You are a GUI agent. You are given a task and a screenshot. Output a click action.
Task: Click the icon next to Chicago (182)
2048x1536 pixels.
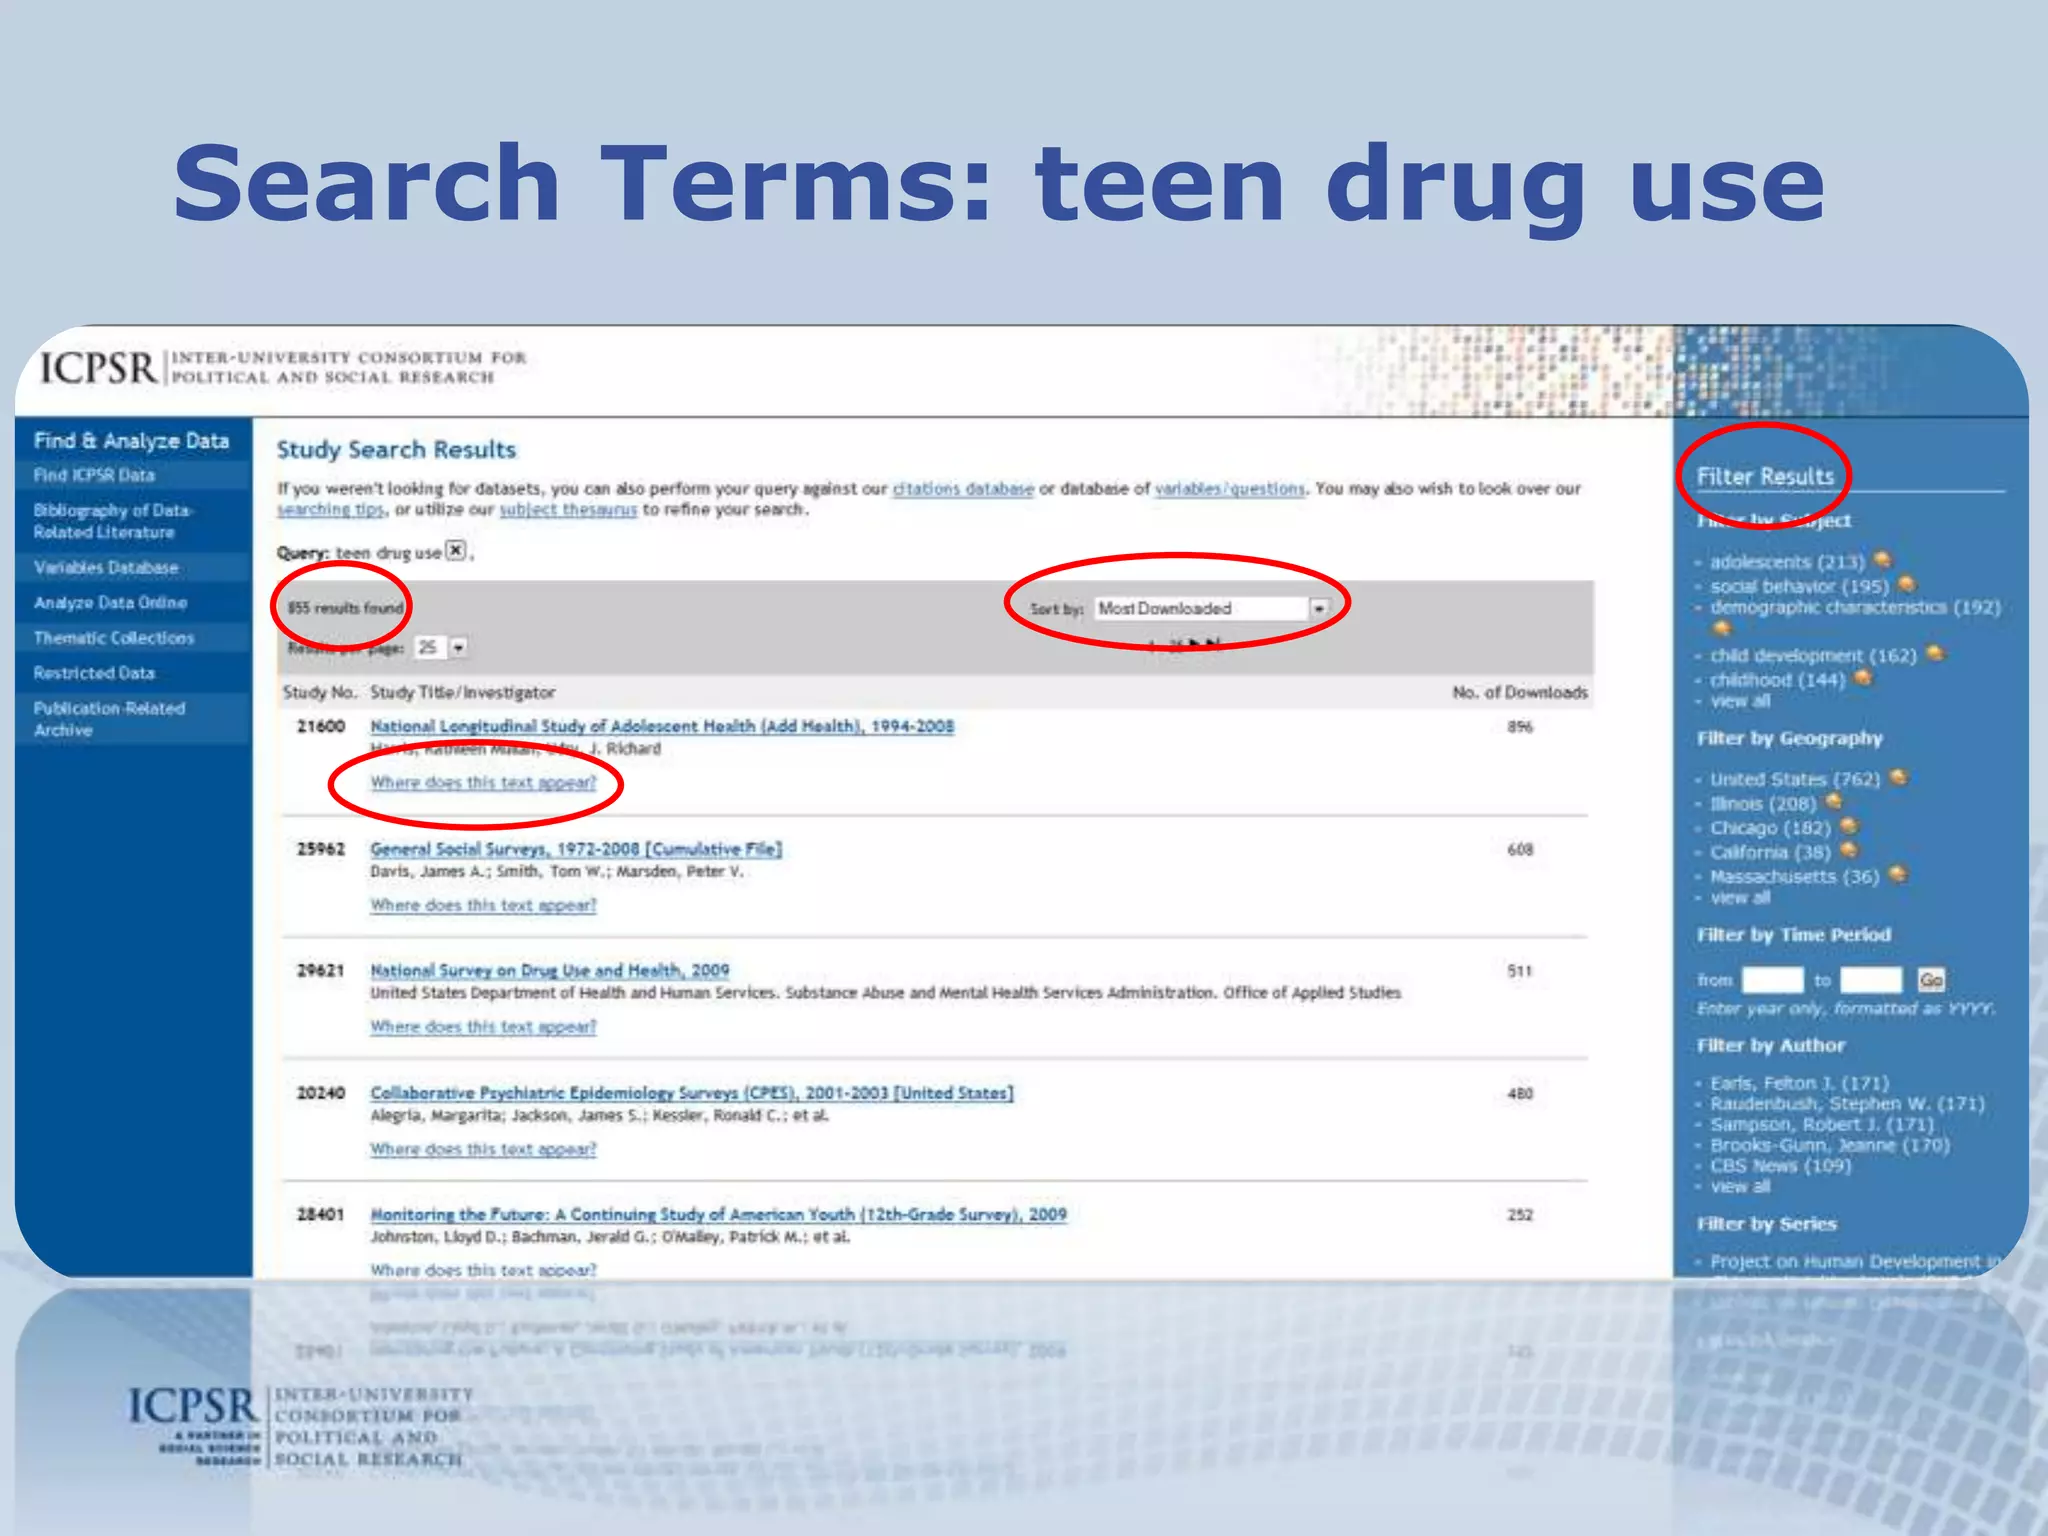[1849, 826]
